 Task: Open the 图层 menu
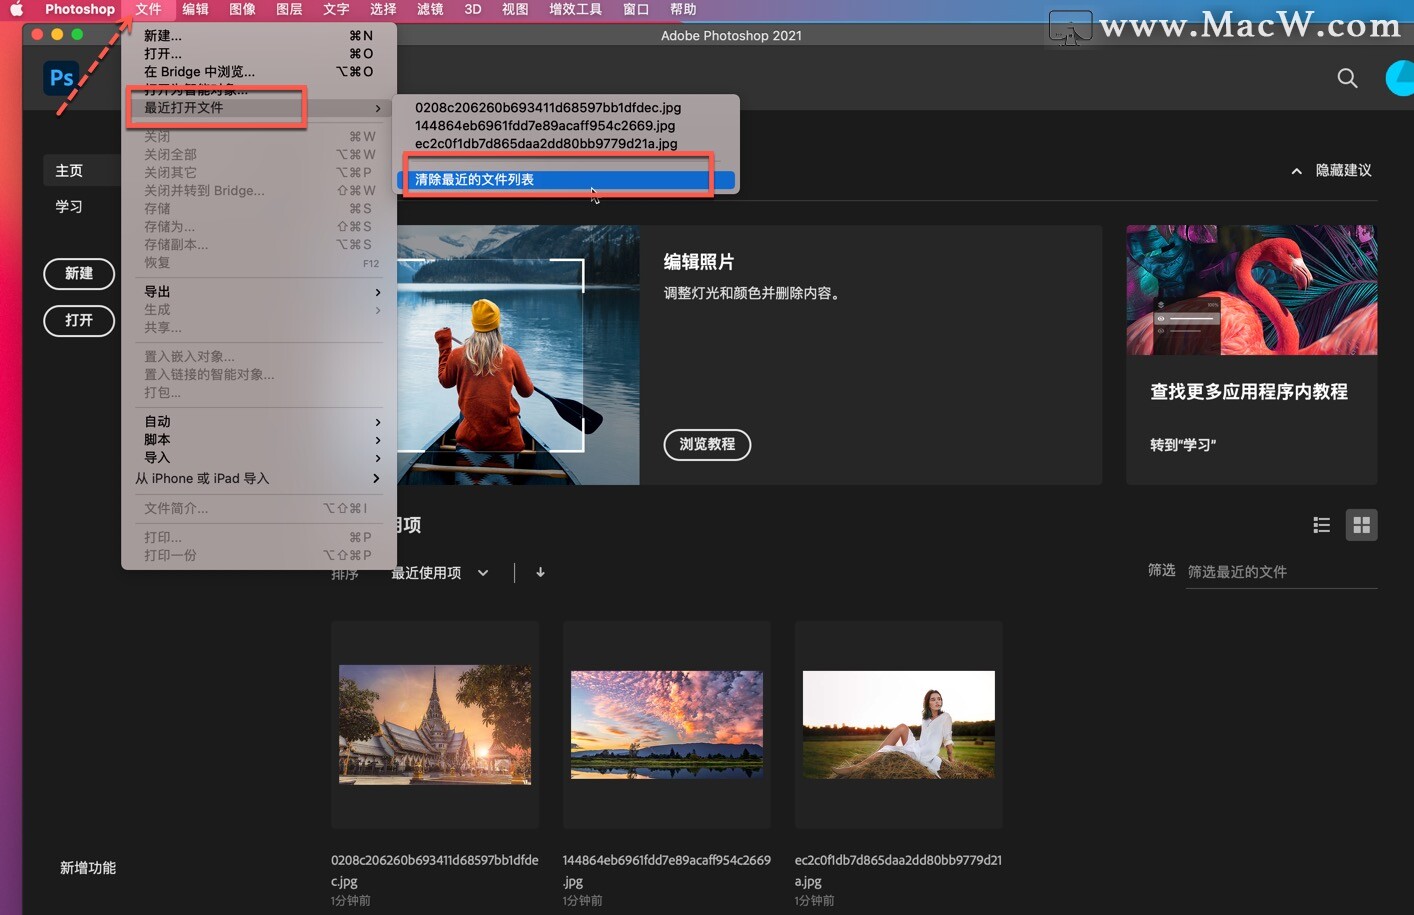click(x=289, y=9)
